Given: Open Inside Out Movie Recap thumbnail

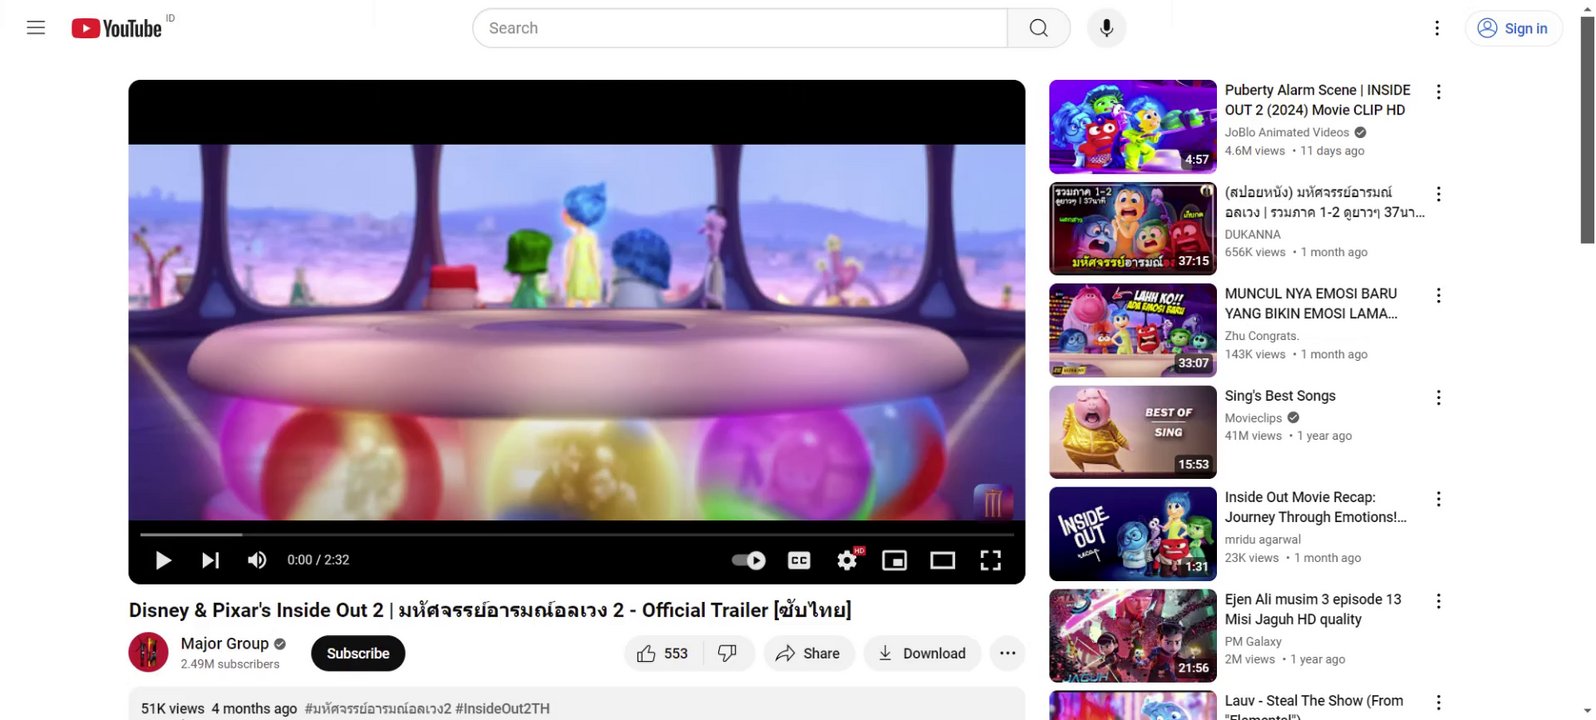Looking at the screenshot, I should click(x=1133, y=535).
